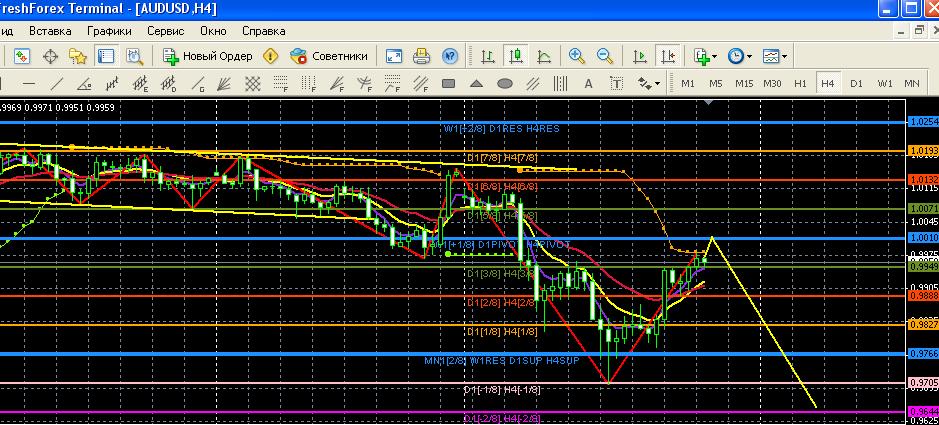Screen dimensions: 939x425
Task: Click the chart shift triangle marker
Action: click(x=709, y=103)
